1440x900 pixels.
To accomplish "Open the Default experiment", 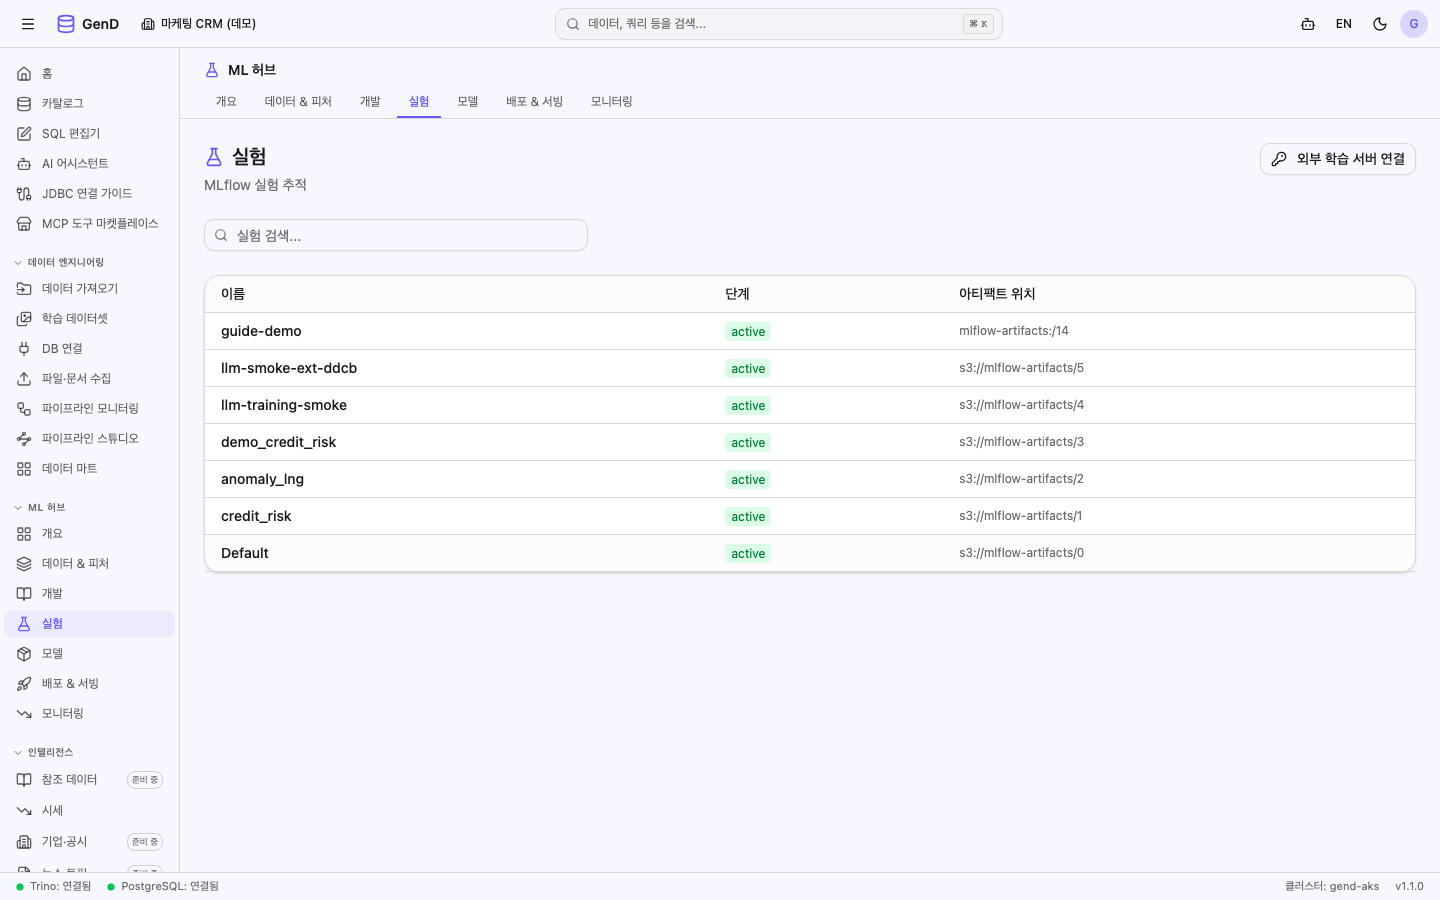I will 810,553.
